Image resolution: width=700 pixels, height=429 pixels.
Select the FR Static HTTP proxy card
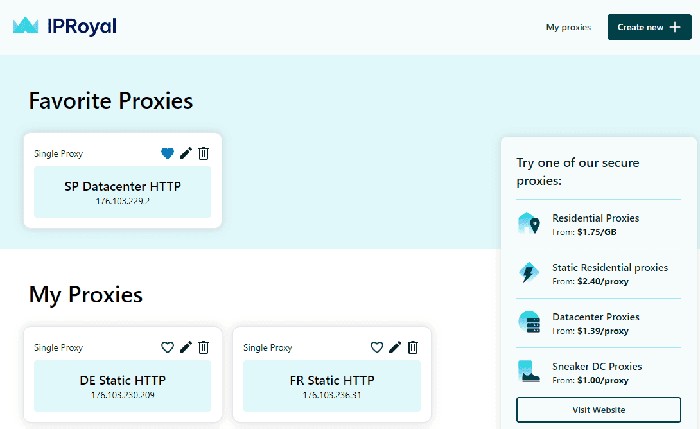(x=332, y=385)
